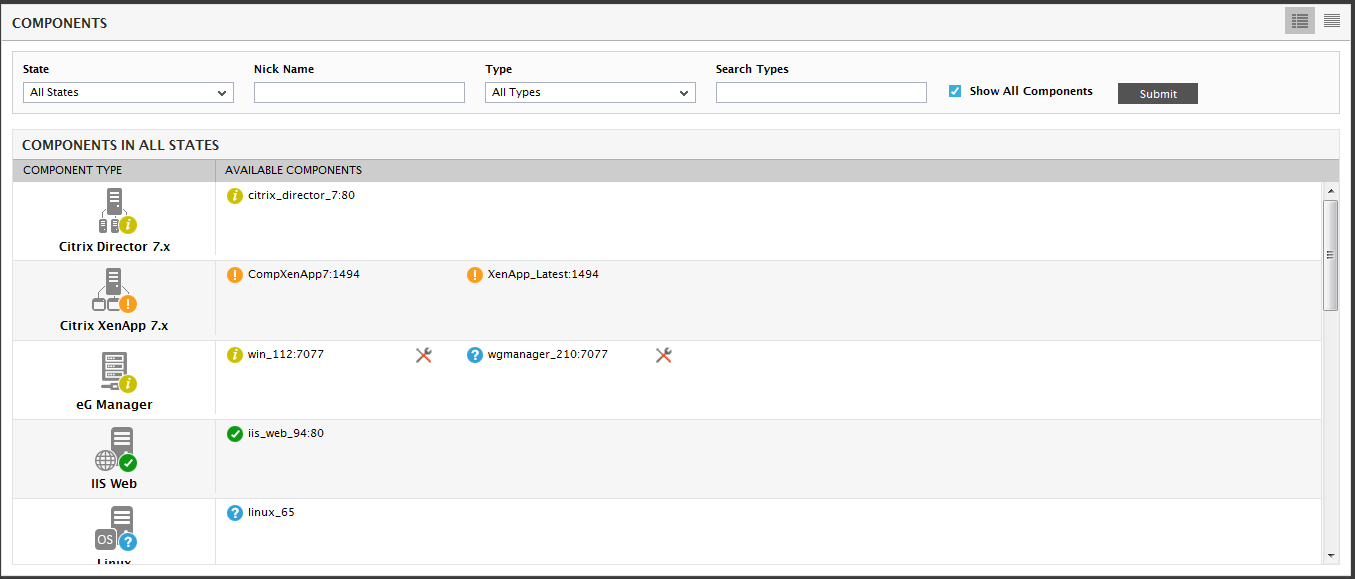
Task: Open component iis_web_94:80
Action: point(286,434)
